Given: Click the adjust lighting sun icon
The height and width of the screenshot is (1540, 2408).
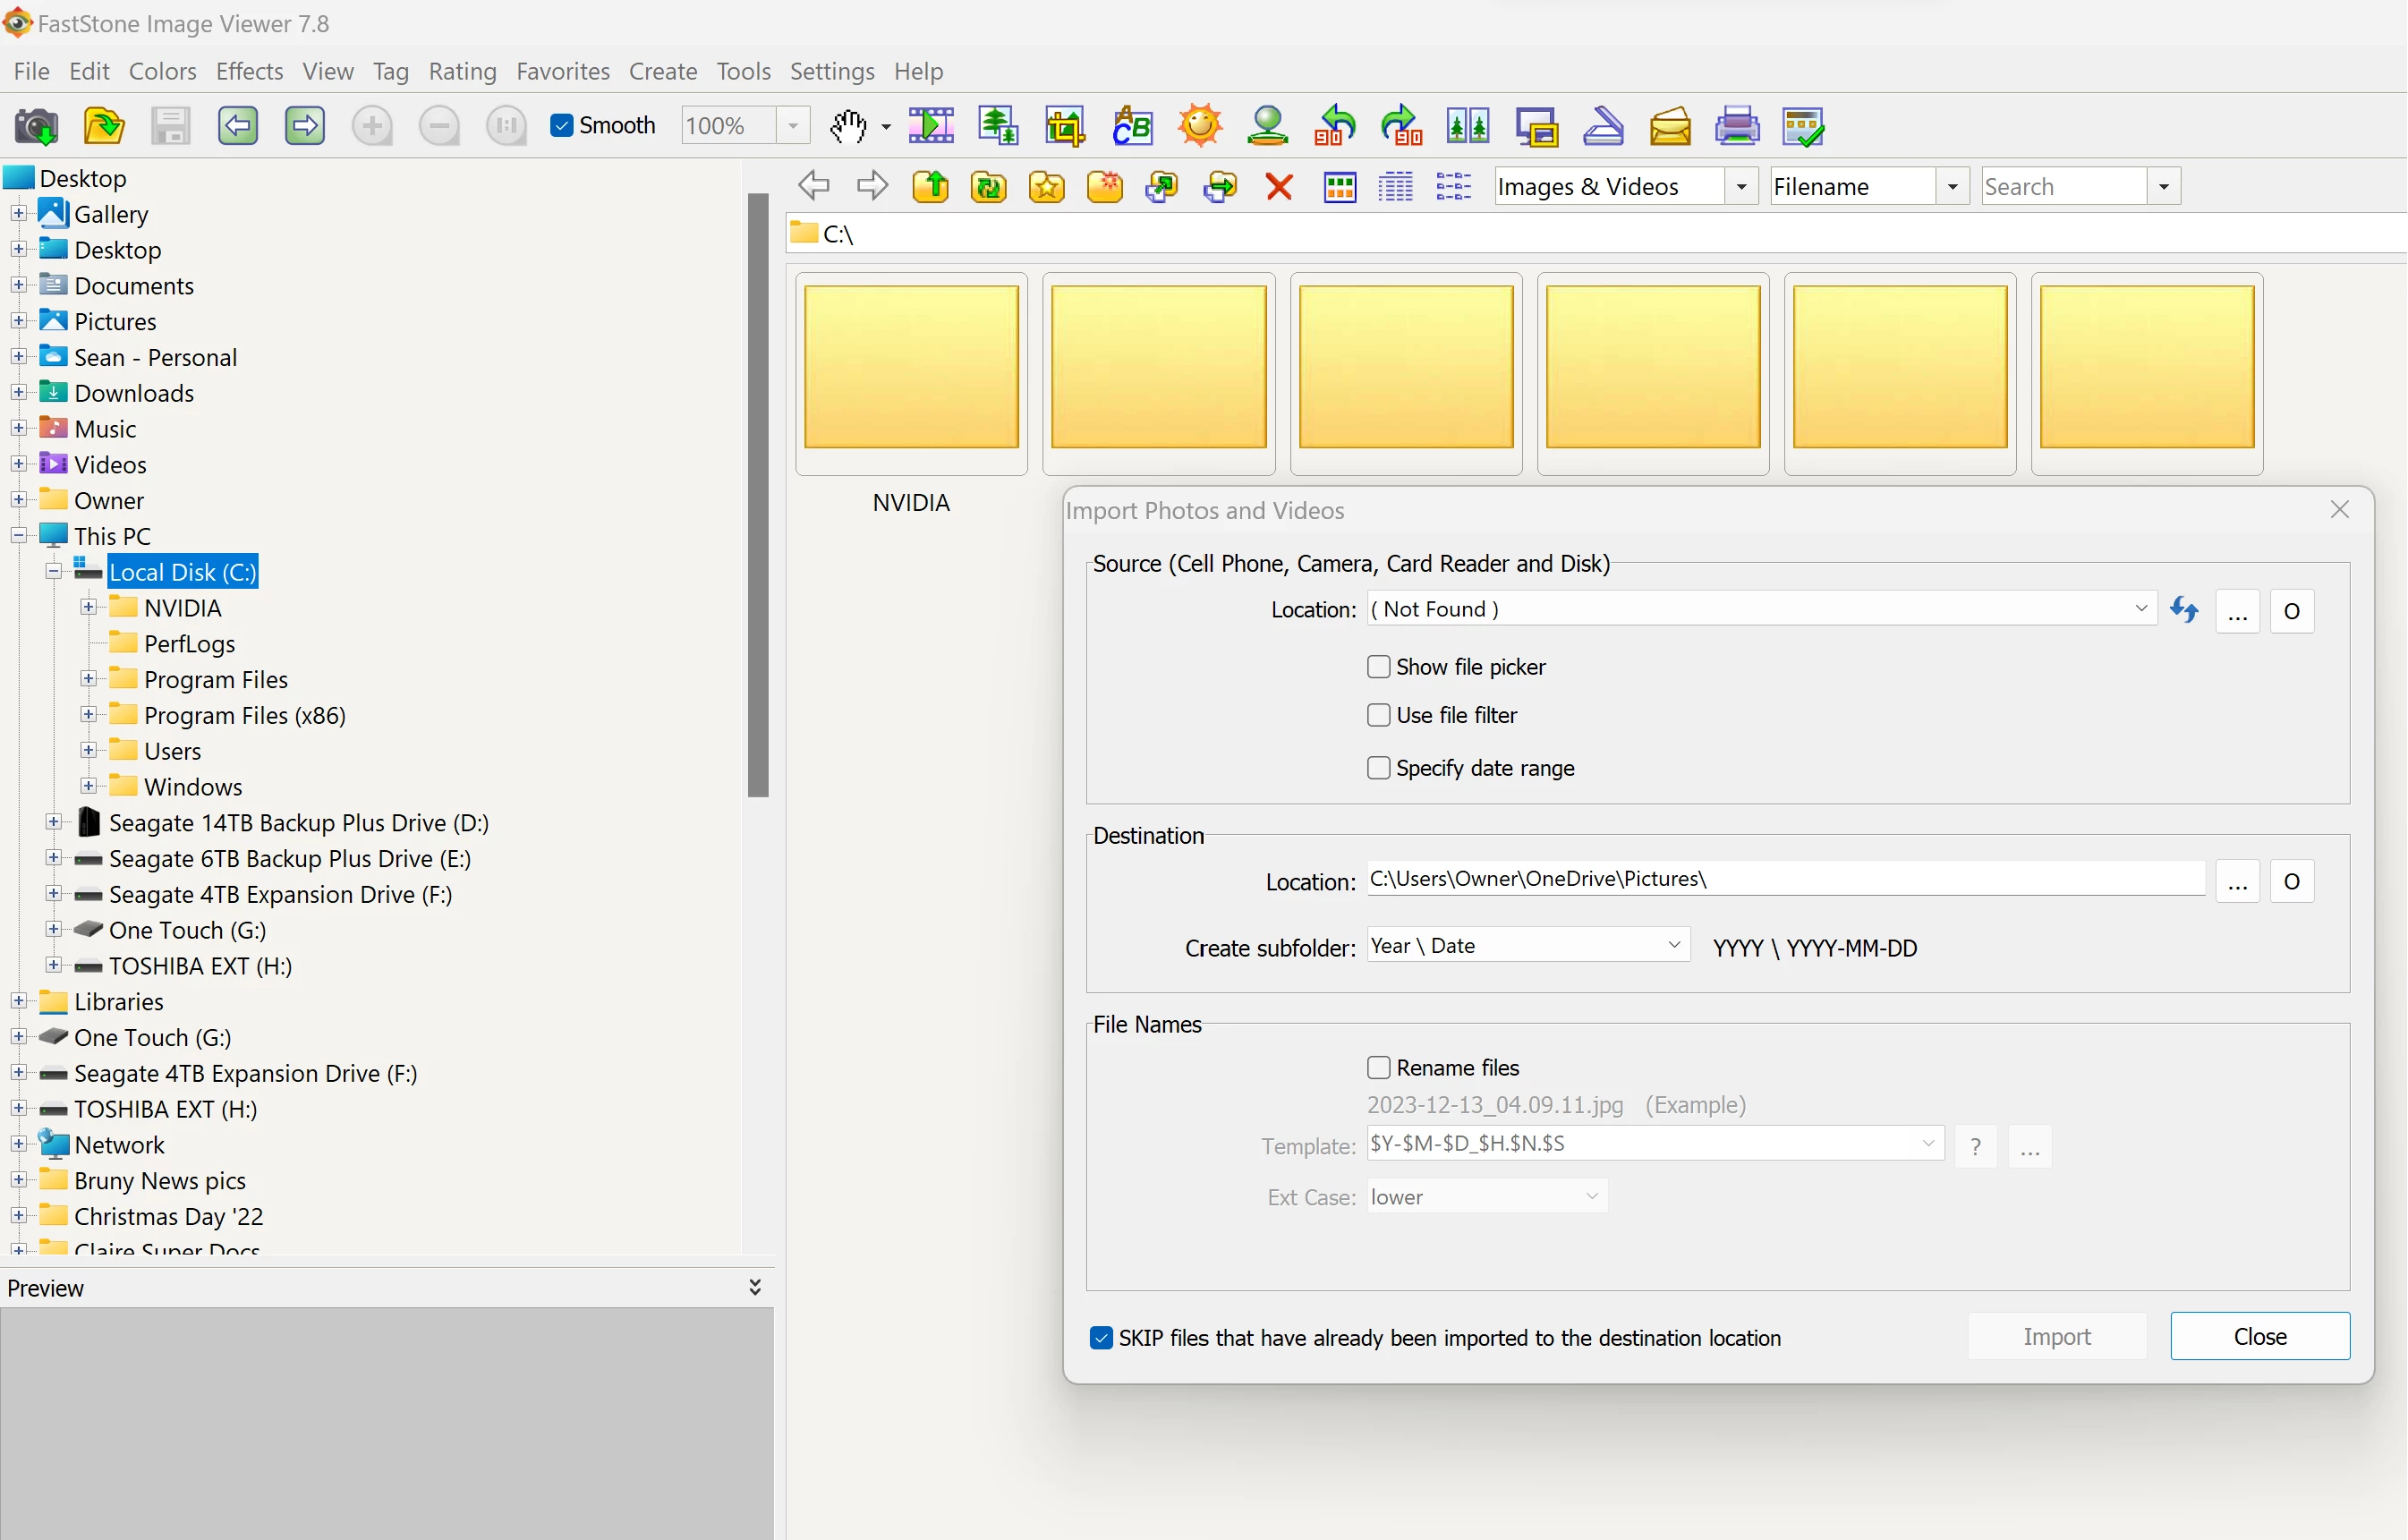Looking at the screenshot, I should 1199,126.
